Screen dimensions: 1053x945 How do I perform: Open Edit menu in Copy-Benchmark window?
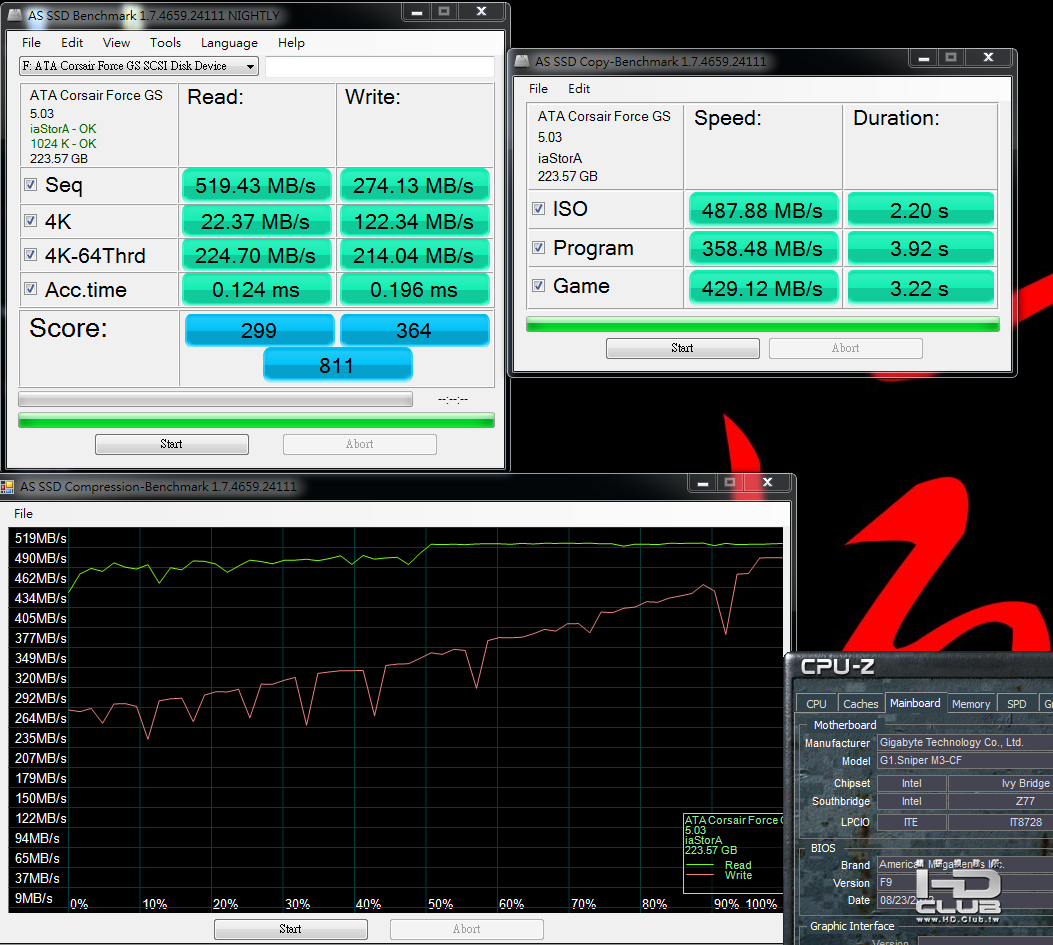tap(579, 89)
